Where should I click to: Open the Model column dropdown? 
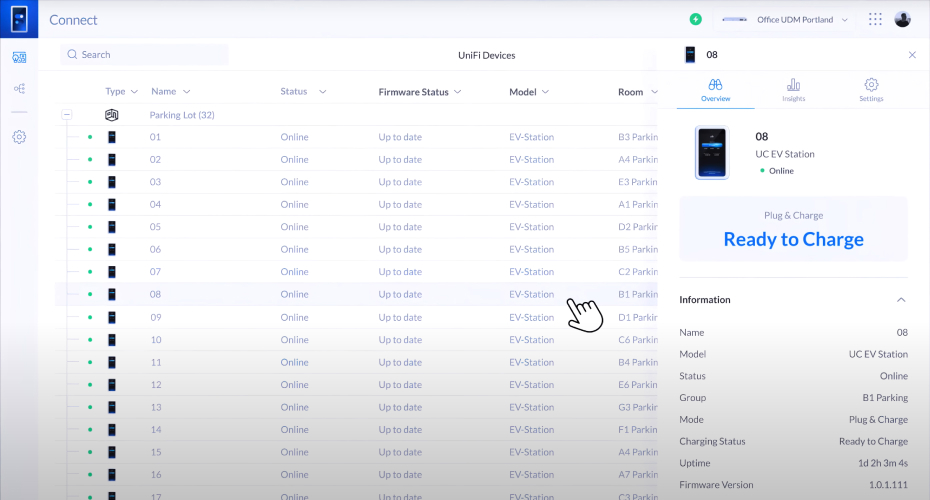pyautogui.click(x=546, y=92)
